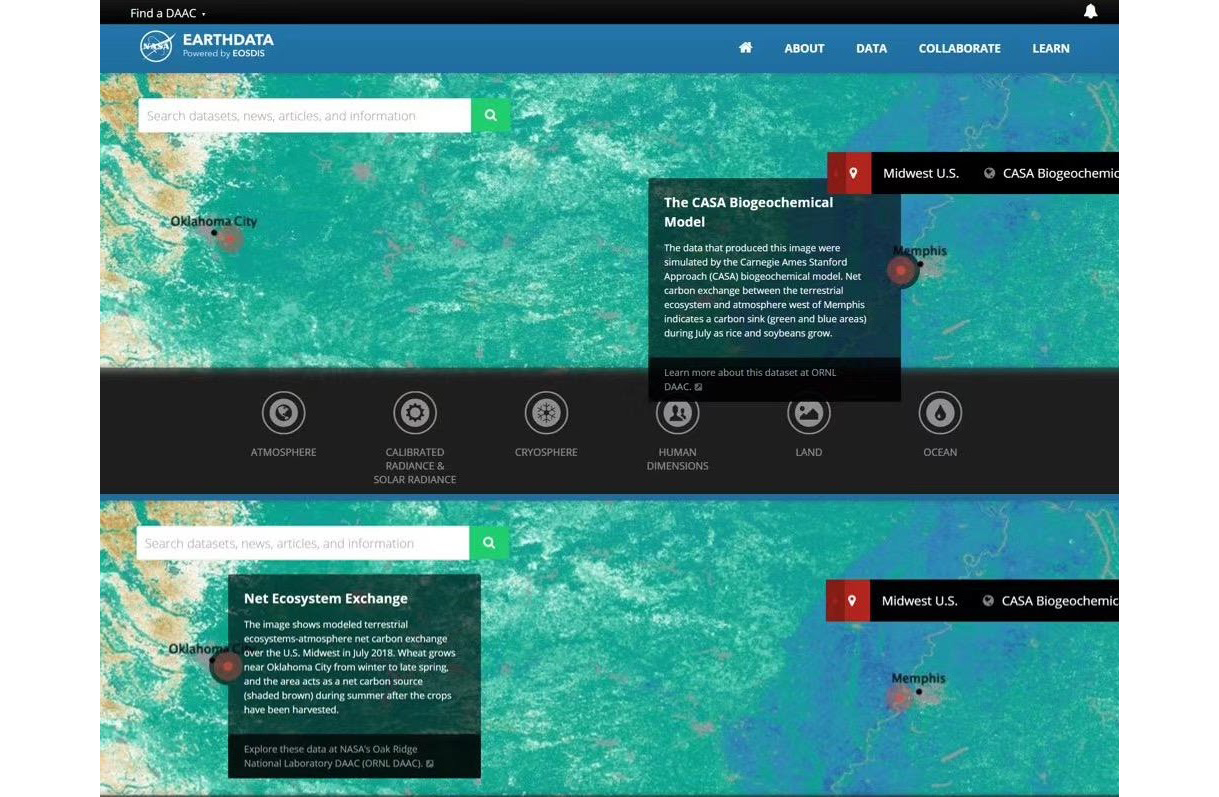
Task: Click the lower green search button
Action: [489, 543]
